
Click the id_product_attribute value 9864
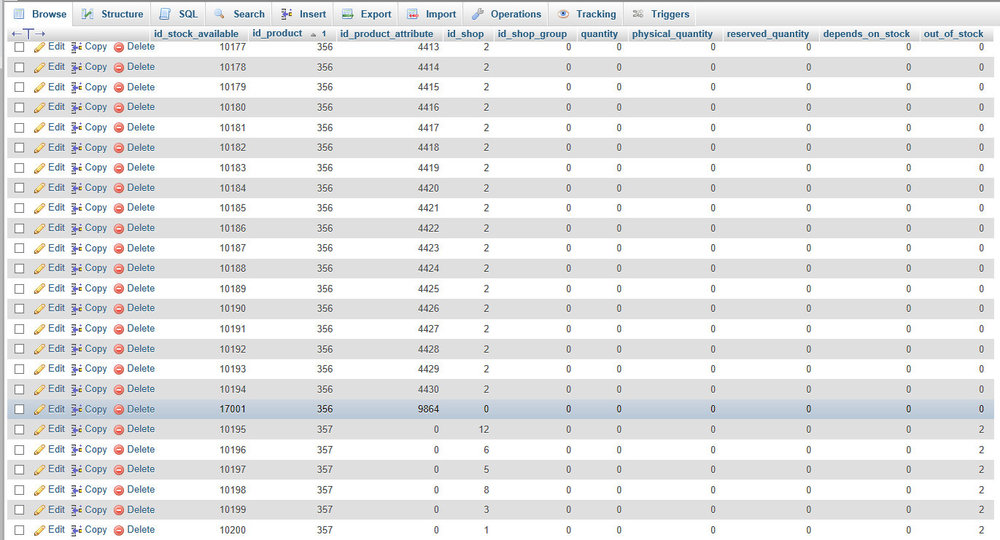[429, 409]
